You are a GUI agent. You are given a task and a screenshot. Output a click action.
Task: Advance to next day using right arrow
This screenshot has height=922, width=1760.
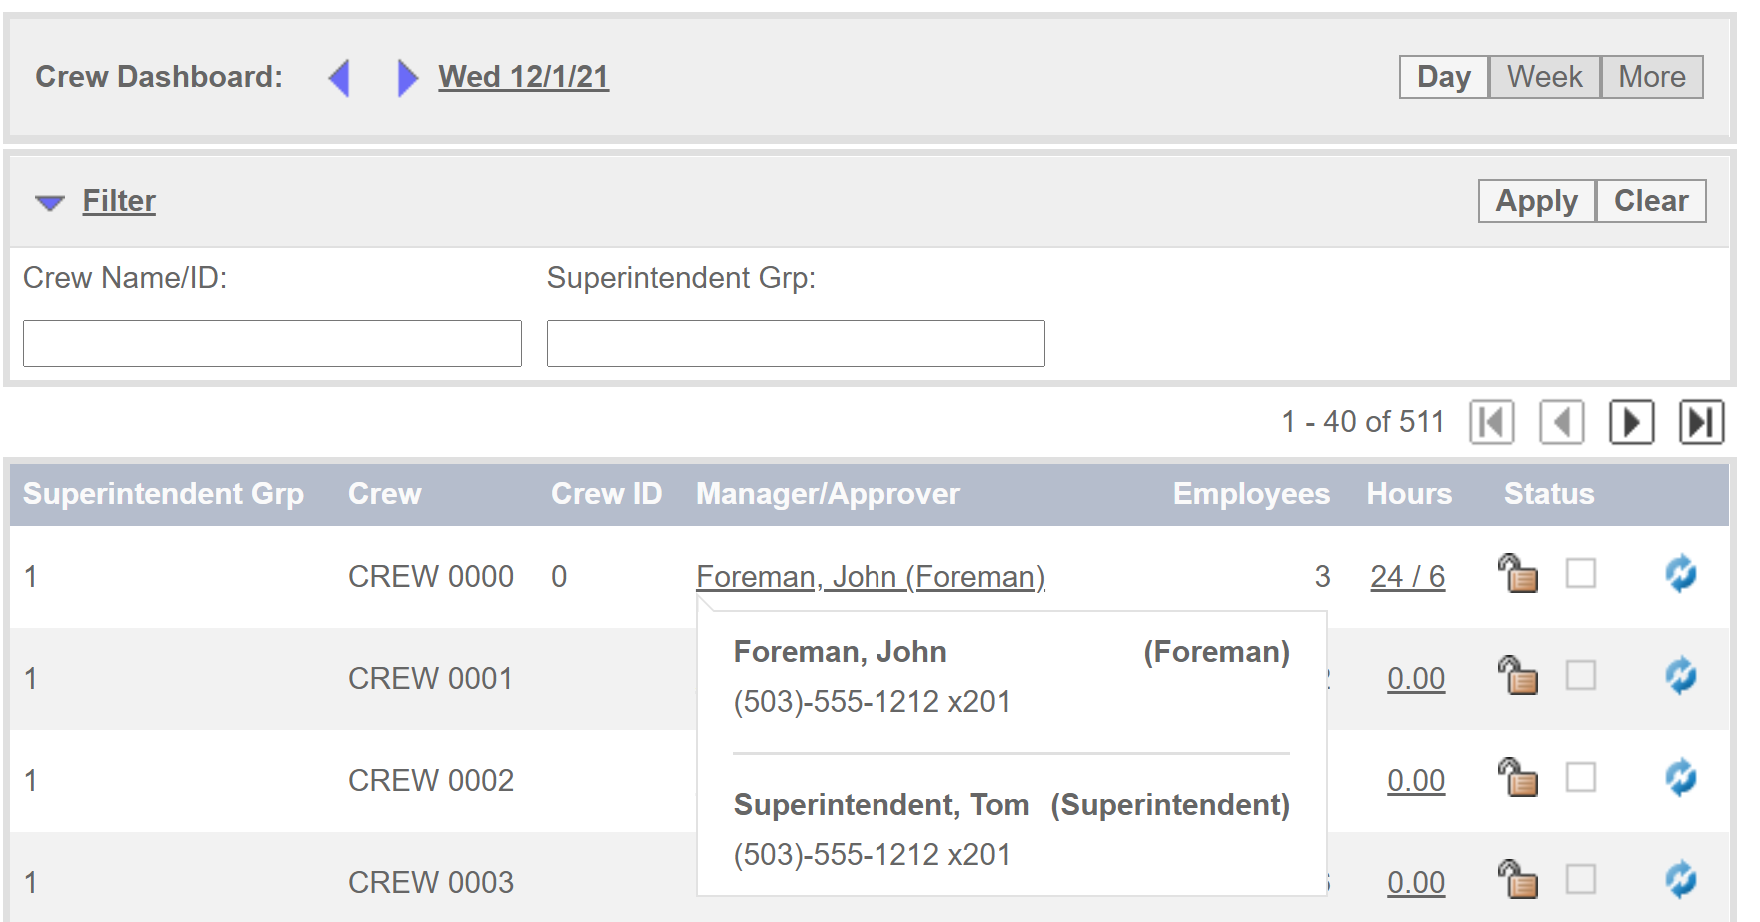tap(407, 78)
